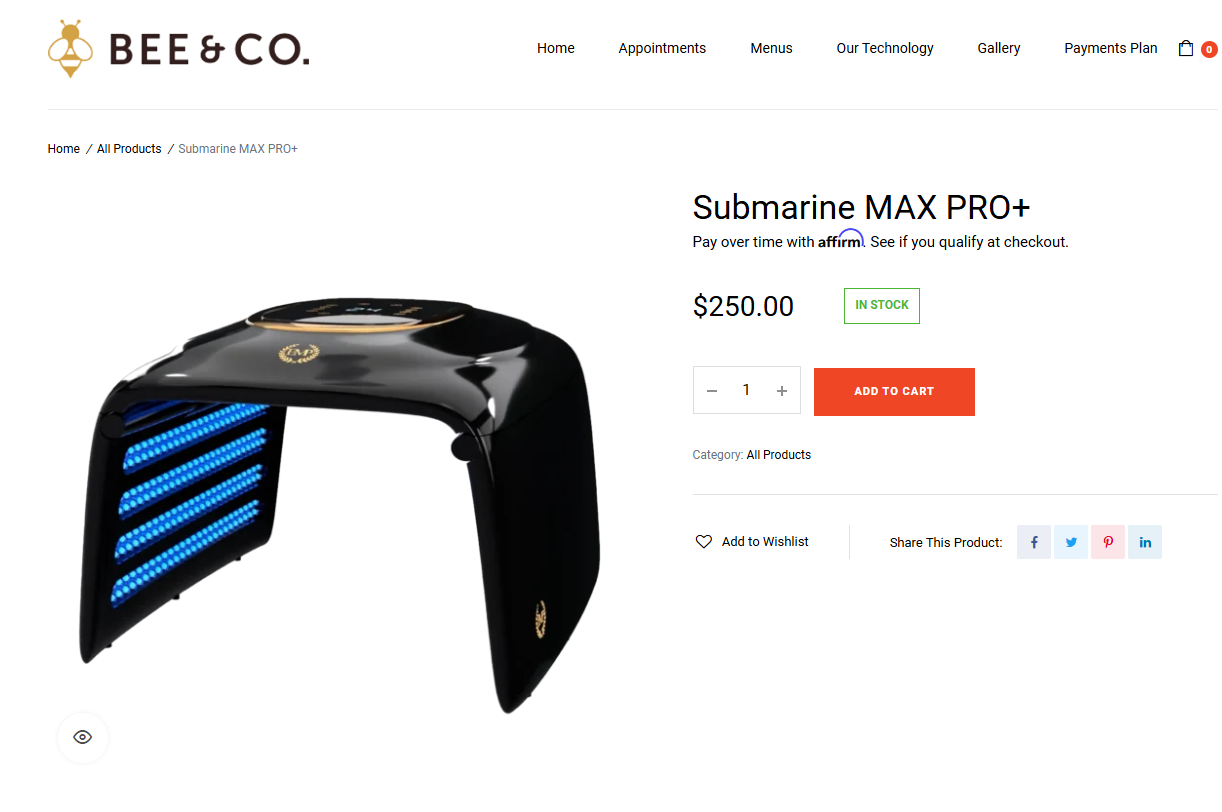Click the Home breadcrumb link
Viewport: 1222px width, 812px height.
pyautogui.click(x=64, y=149)
